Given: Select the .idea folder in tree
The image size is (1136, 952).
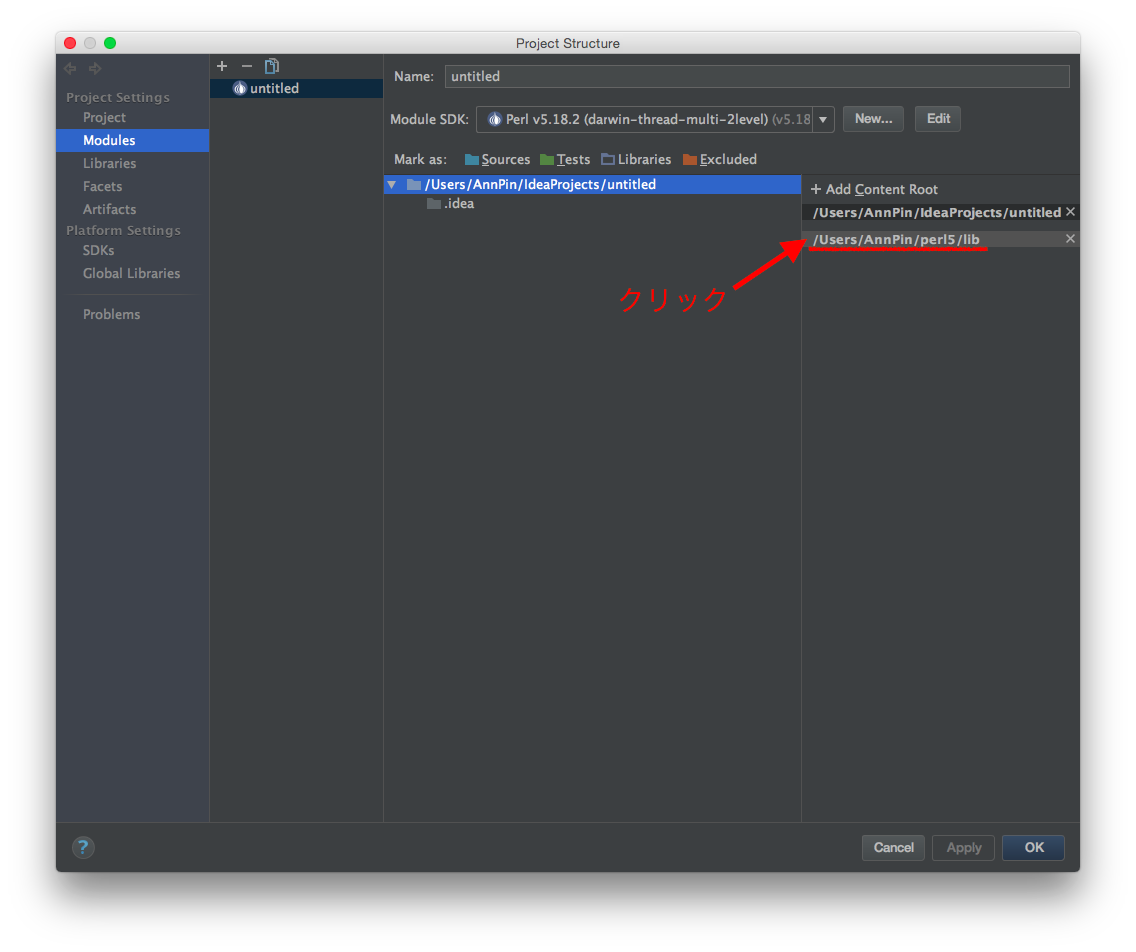Looking at the screenshot, I should (x=458, y=204).
